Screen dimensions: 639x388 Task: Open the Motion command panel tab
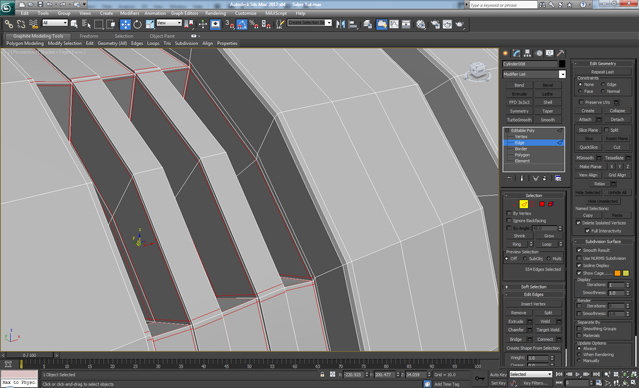point(539,53)
